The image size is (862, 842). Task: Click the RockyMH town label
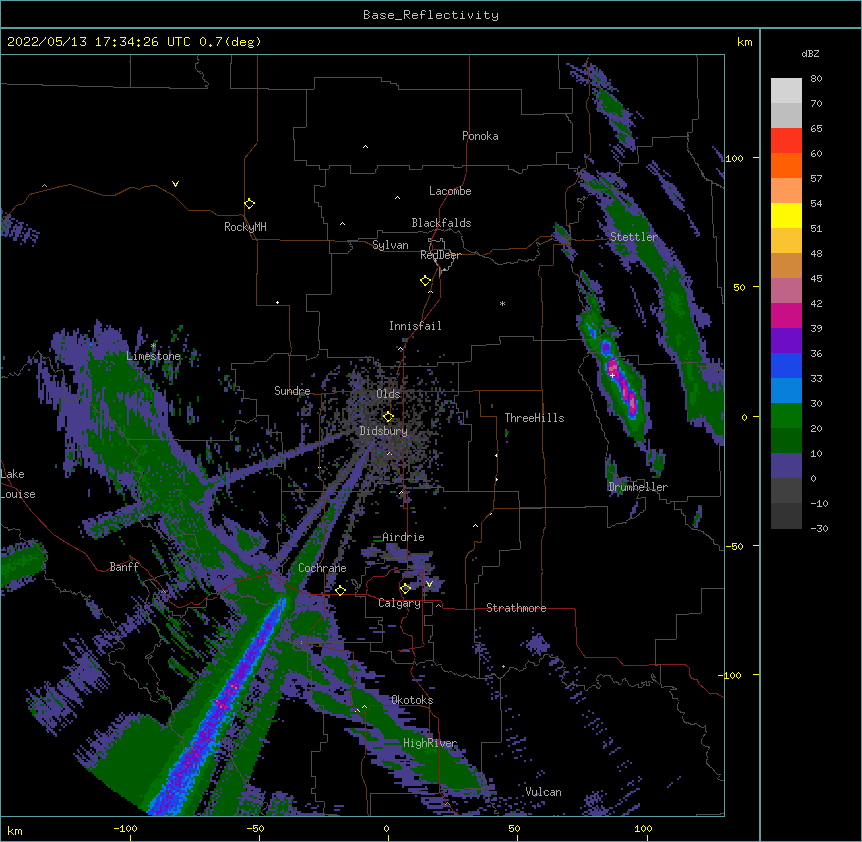245,227
